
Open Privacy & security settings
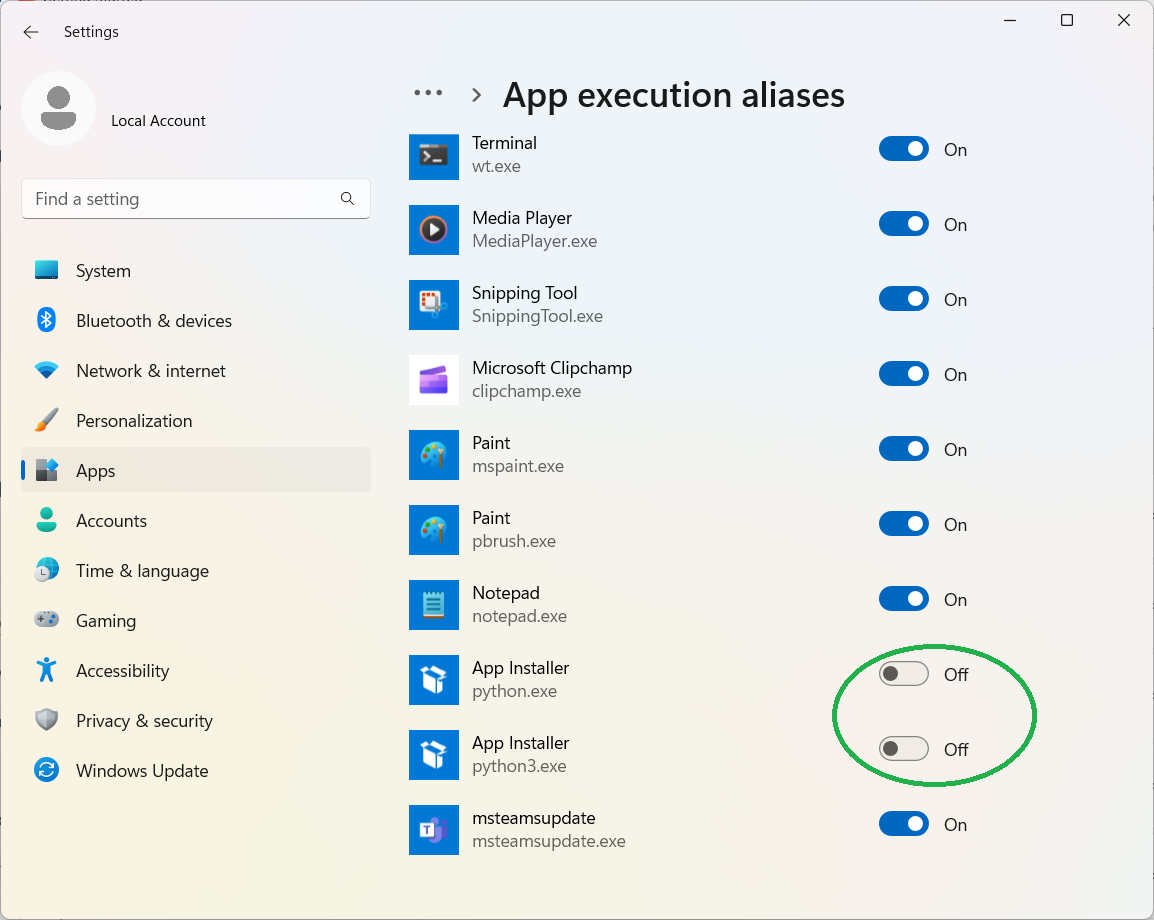[x=196, y=721]
